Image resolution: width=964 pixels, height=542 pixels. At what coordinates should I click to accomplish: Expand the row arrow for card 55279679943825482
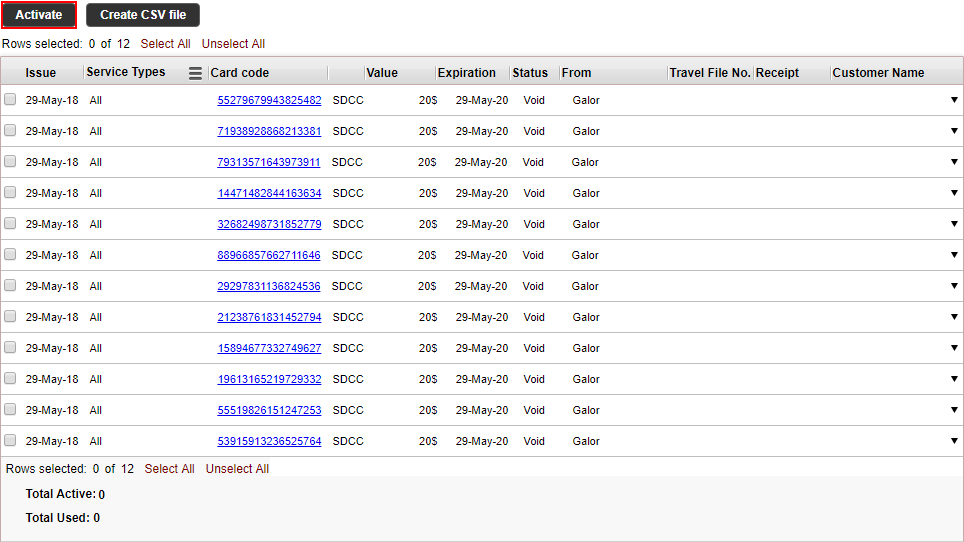pyautogui.click(x=954, y=100)
